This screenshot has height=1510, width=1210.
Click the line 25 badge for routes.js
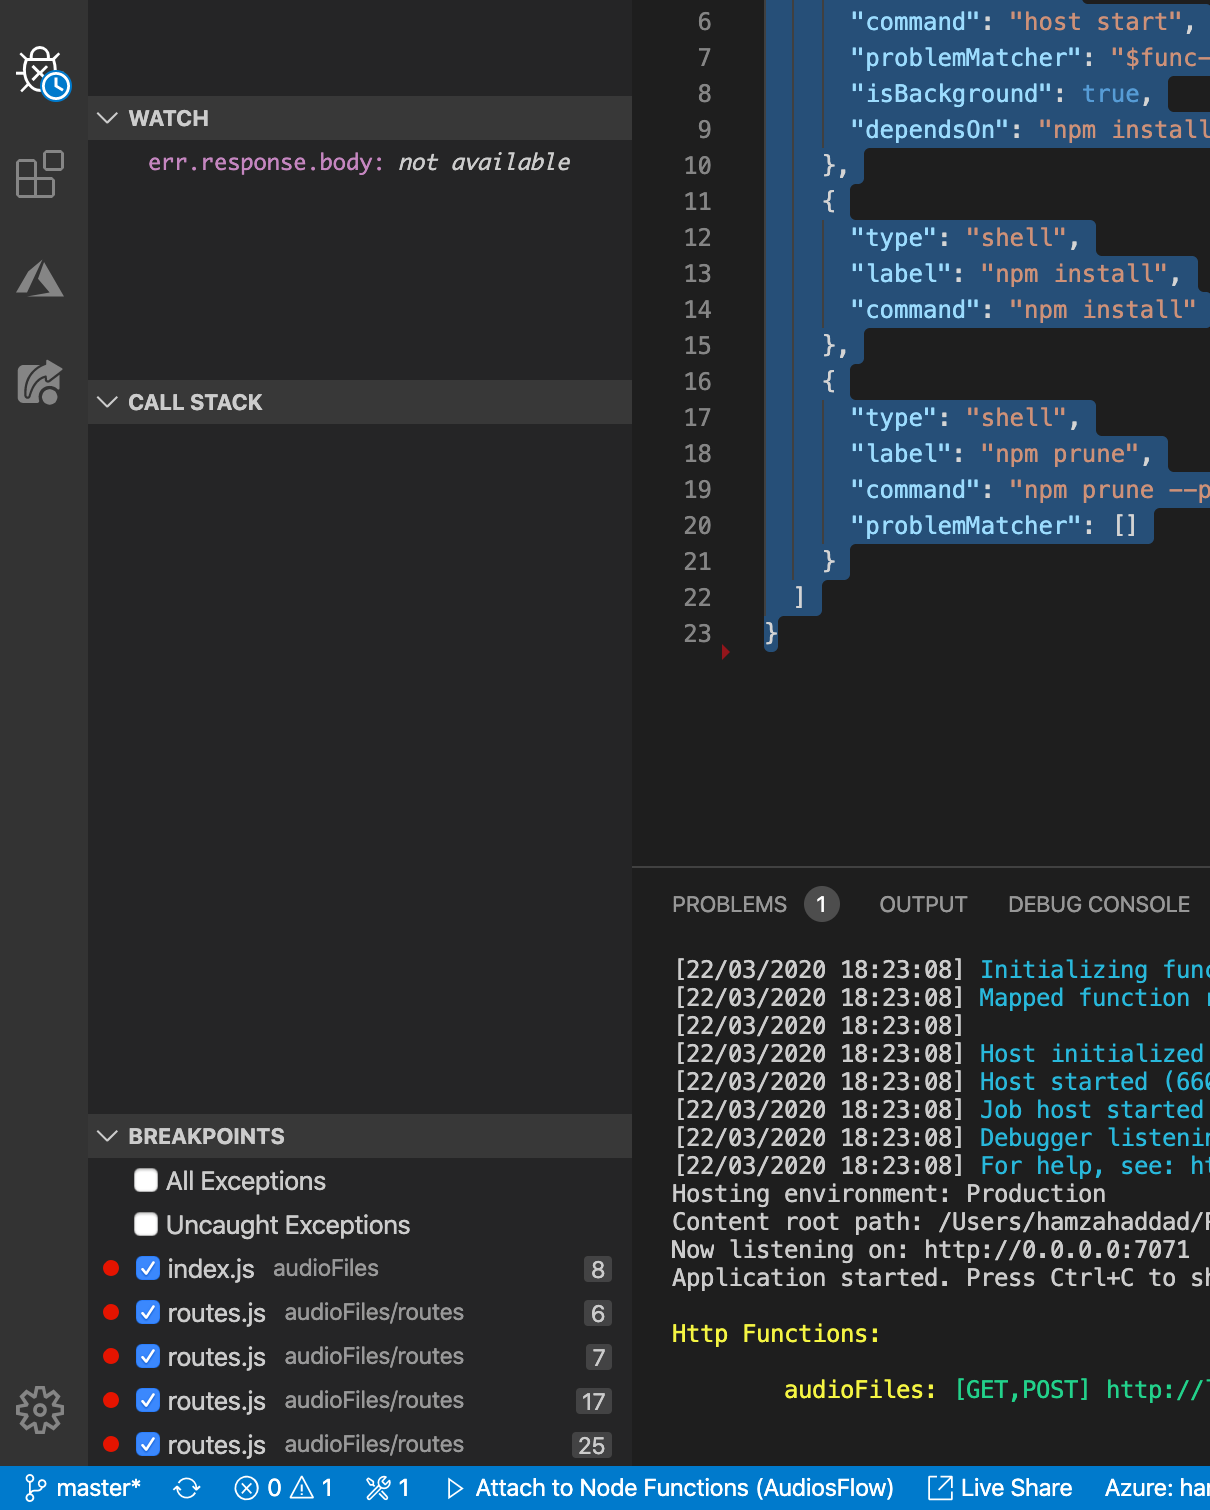[591, 1446]
